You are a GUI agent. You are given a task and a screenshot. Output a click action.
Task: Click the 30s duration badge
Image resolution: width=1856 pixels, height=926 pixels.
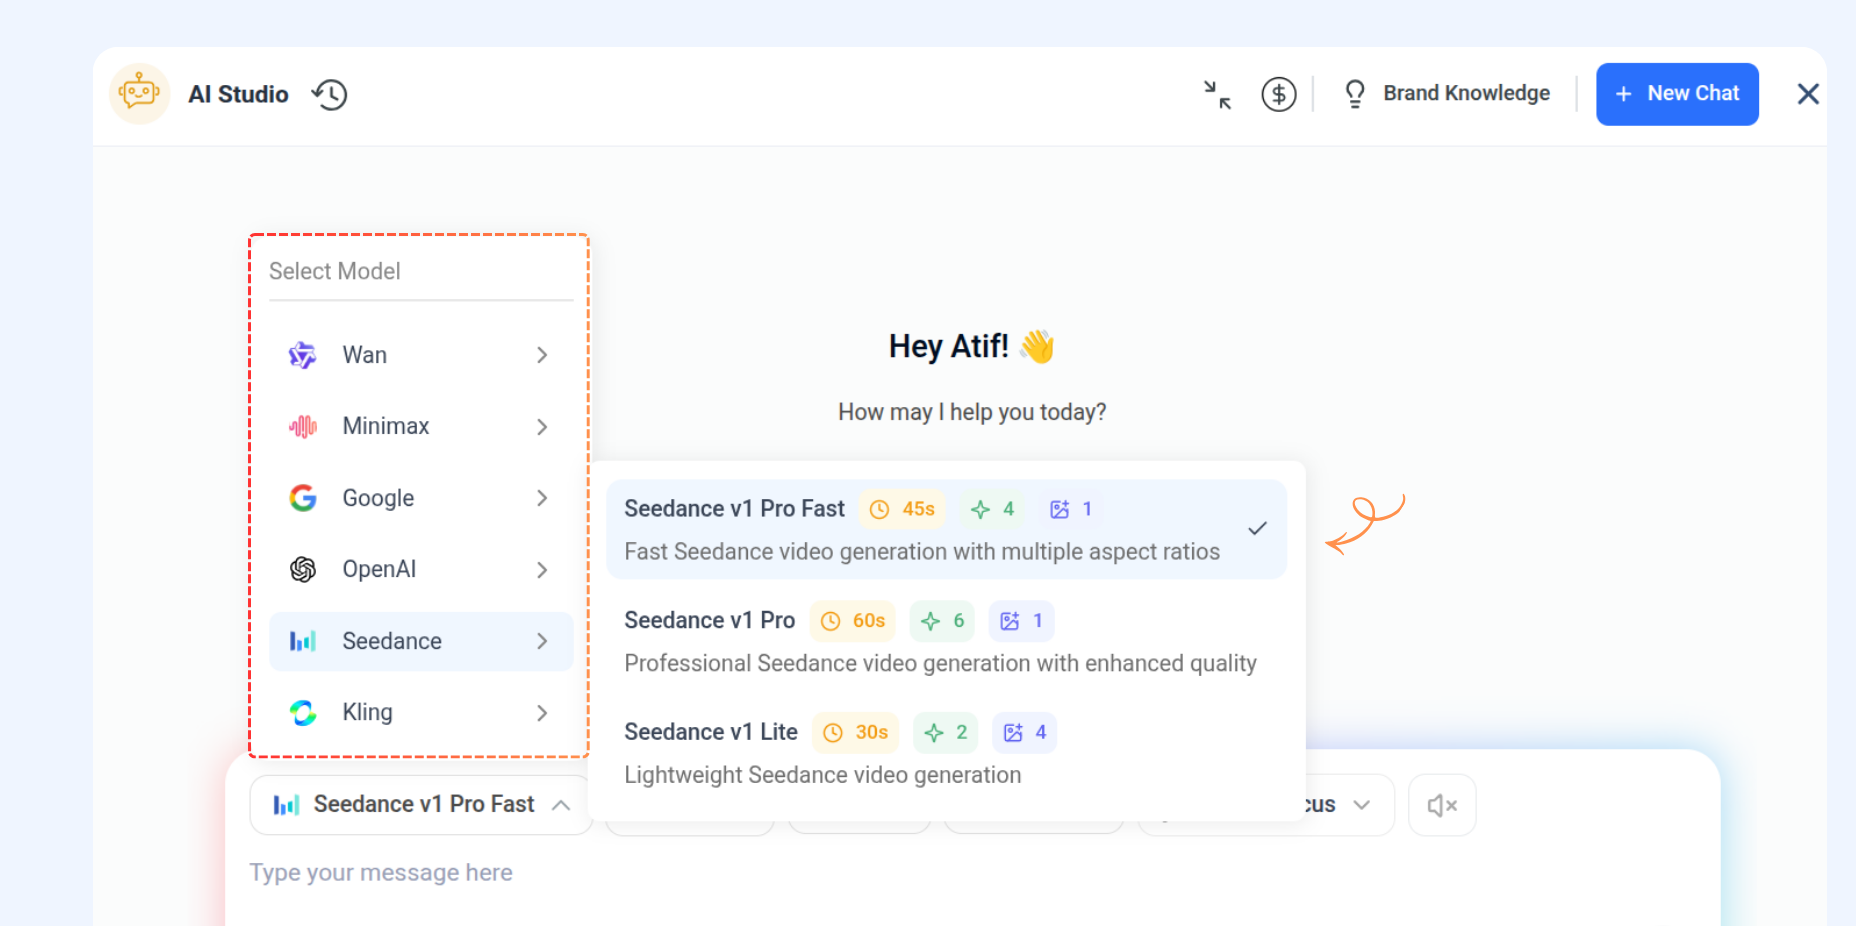[856, 733]
